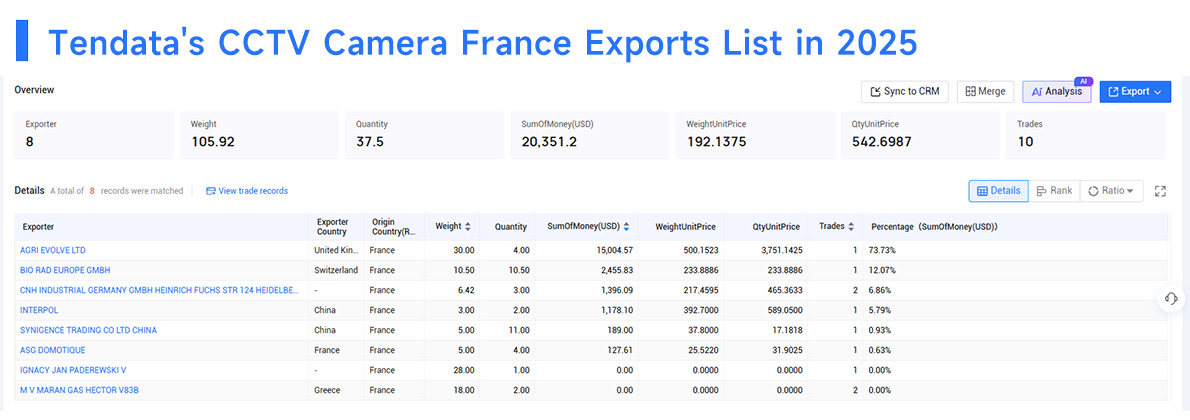
Task: Click the SumOfMoney(USD) overview card 20,351.2
Action: click(x=590, y=135)
